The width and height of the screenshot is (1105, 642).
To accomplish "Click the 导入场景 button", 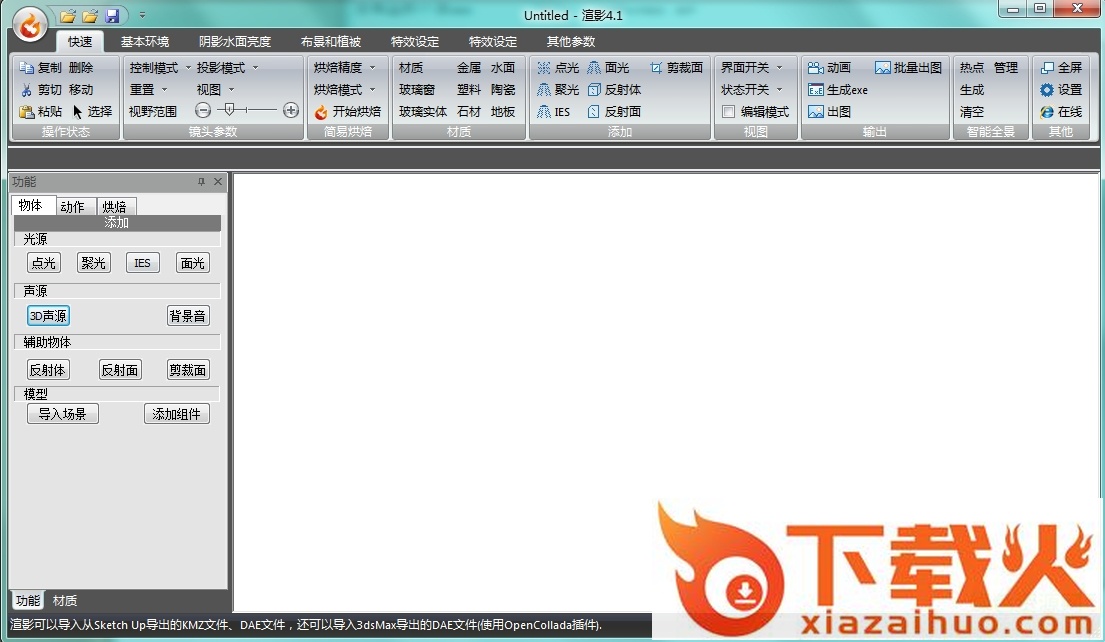I will (63, 414).
